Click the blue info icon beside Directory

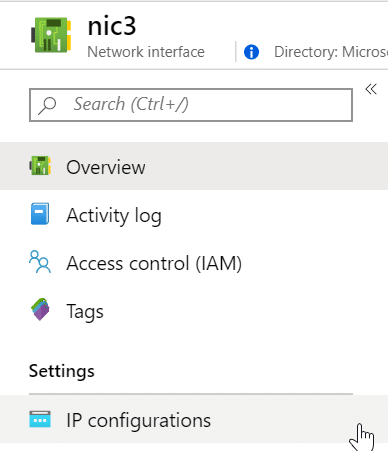click(x=251, y=52)
